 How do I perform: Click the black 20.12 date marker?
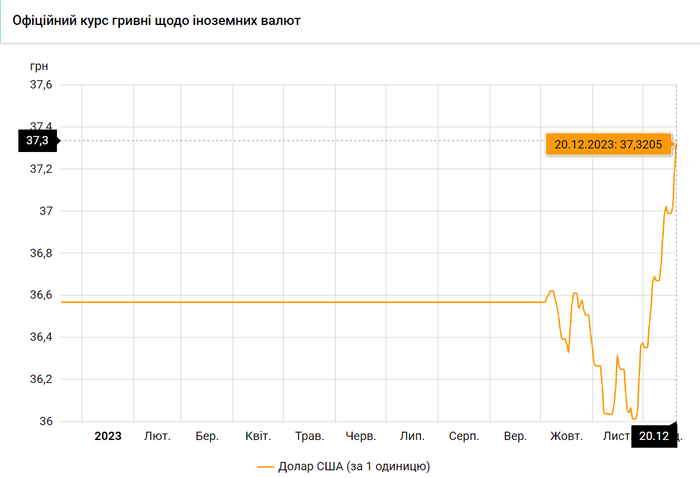[654, 436]
